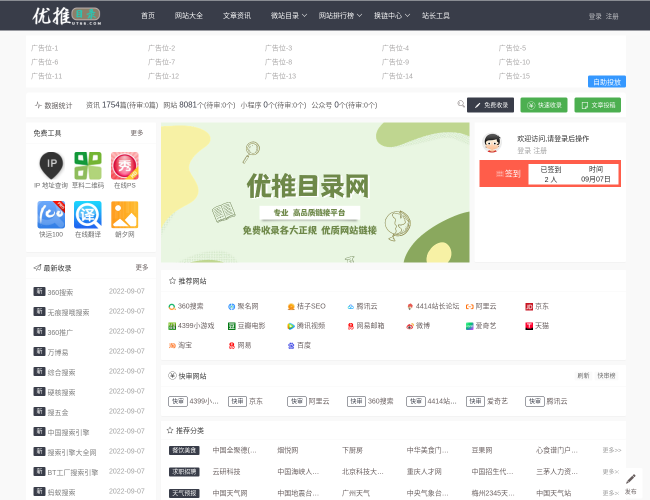Click 注册 in the top bar
Image resolution: width=650 pixels, height=500 pixels.
612,16
